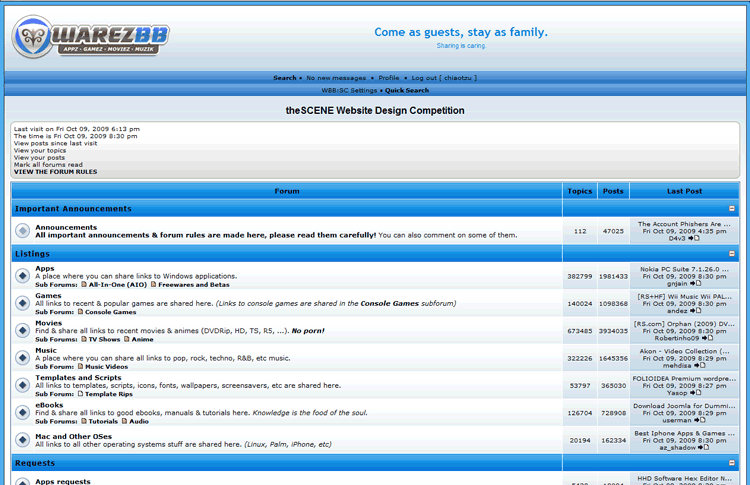Open latest post arrow icon by gnjain
This screenshot has height=485, width=750.
tap(696, 284)
